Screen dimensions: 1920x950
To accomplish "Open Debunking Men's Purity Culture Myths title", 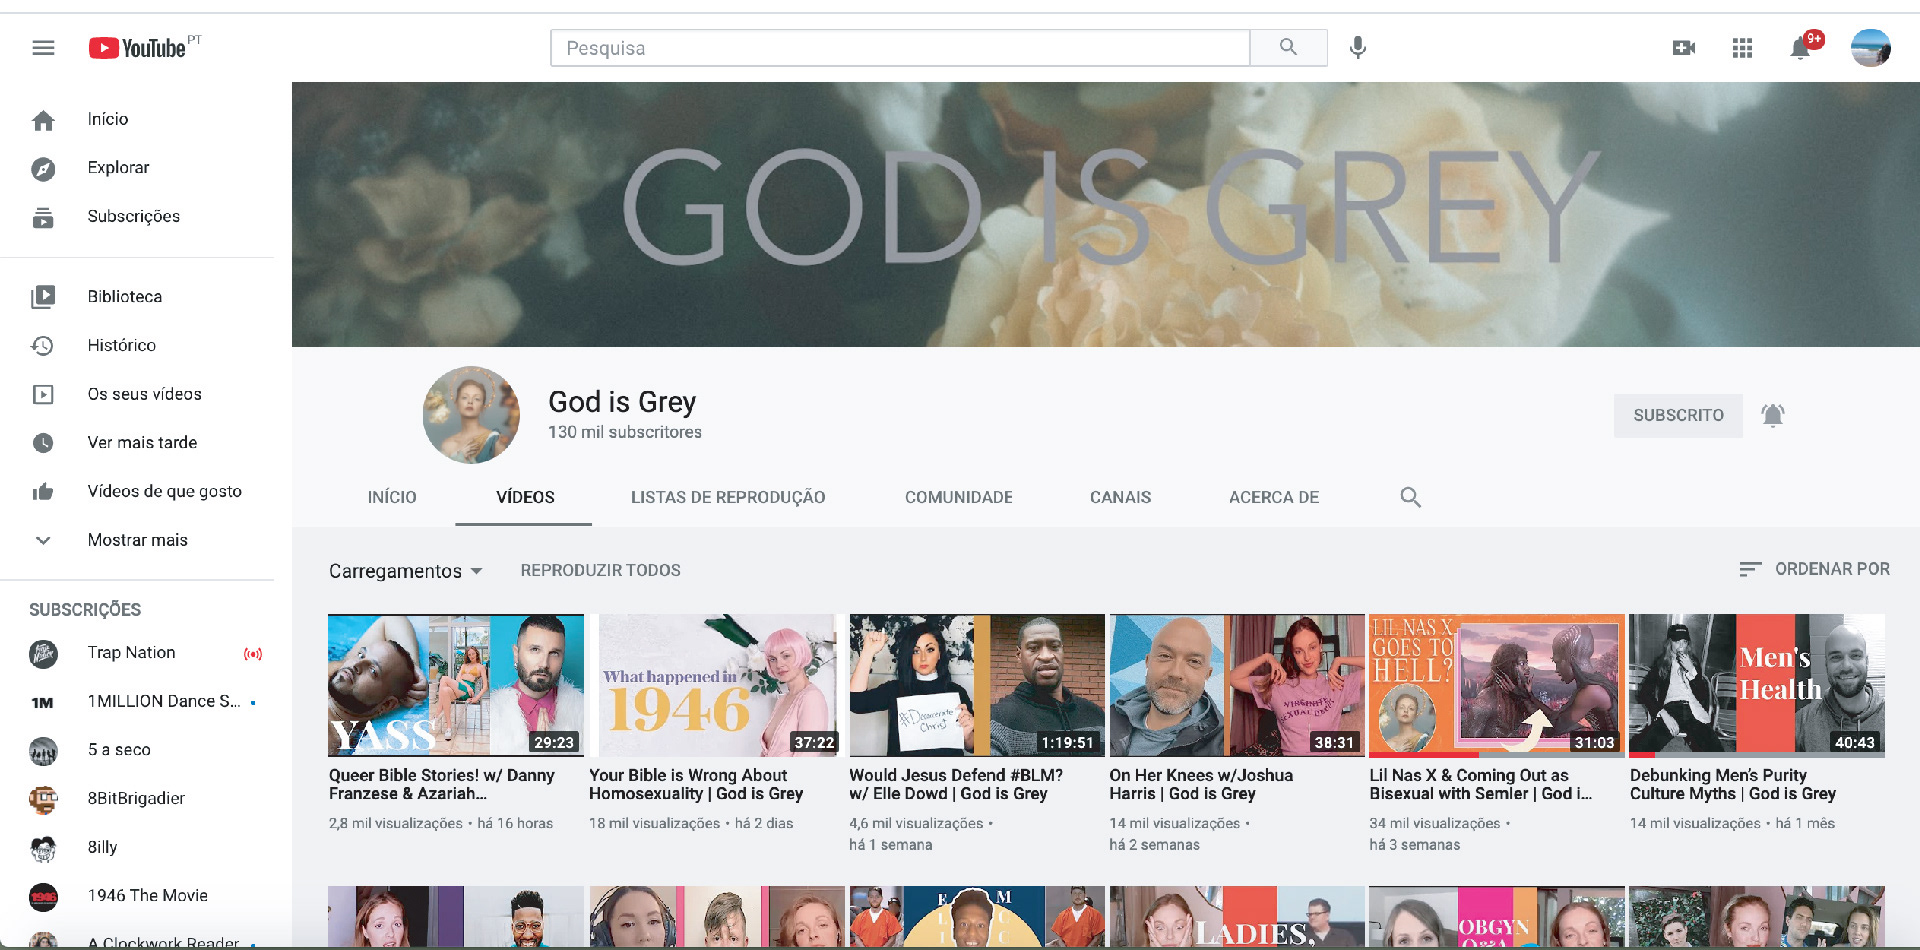I will (x=1733, y=784).
